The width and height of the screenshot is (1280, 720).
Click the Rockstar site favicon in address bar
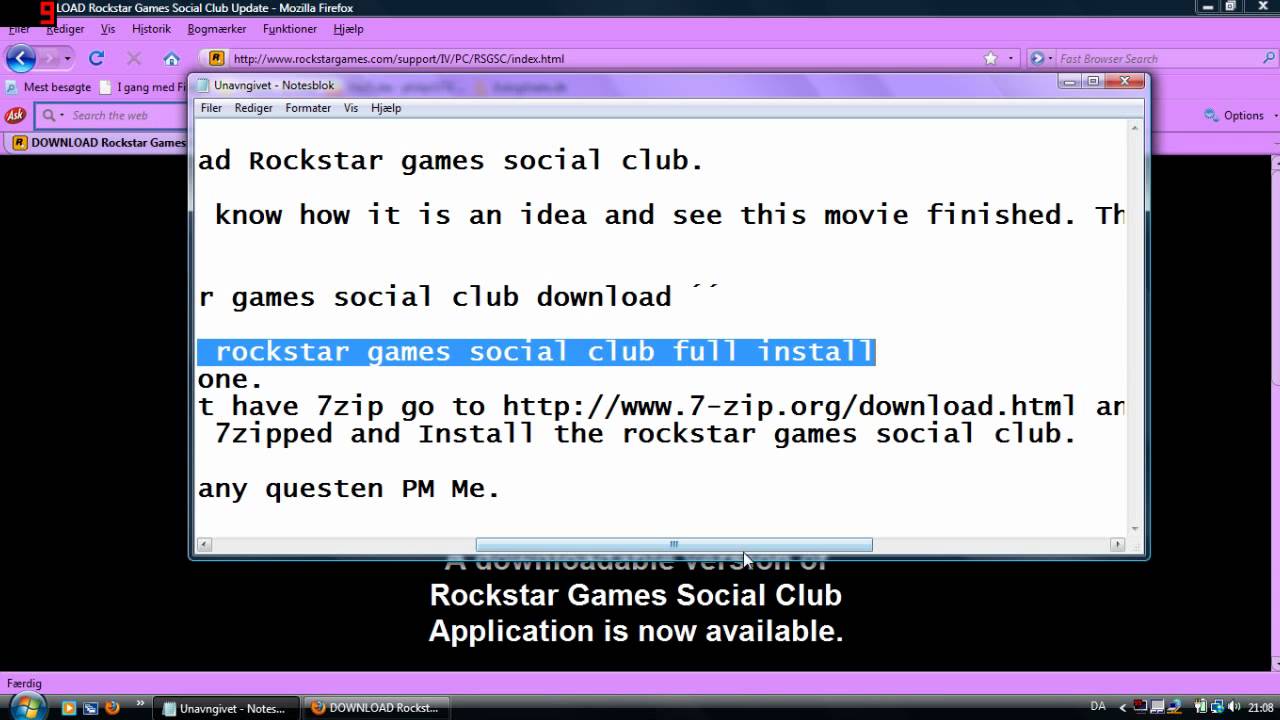coord(215,58)
